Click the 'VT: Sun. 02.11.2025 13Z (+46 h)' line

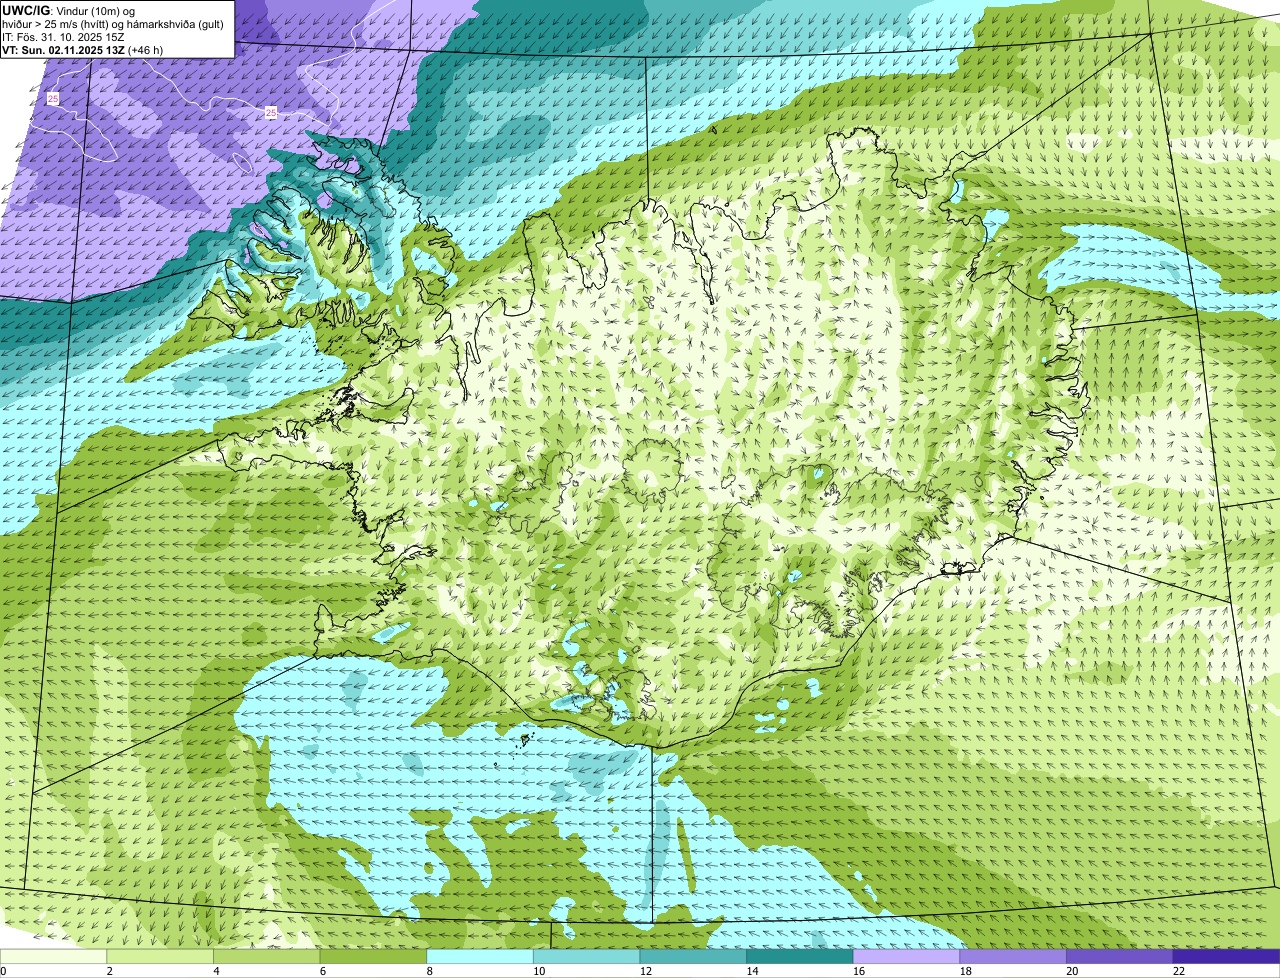(x=83, y=50)
